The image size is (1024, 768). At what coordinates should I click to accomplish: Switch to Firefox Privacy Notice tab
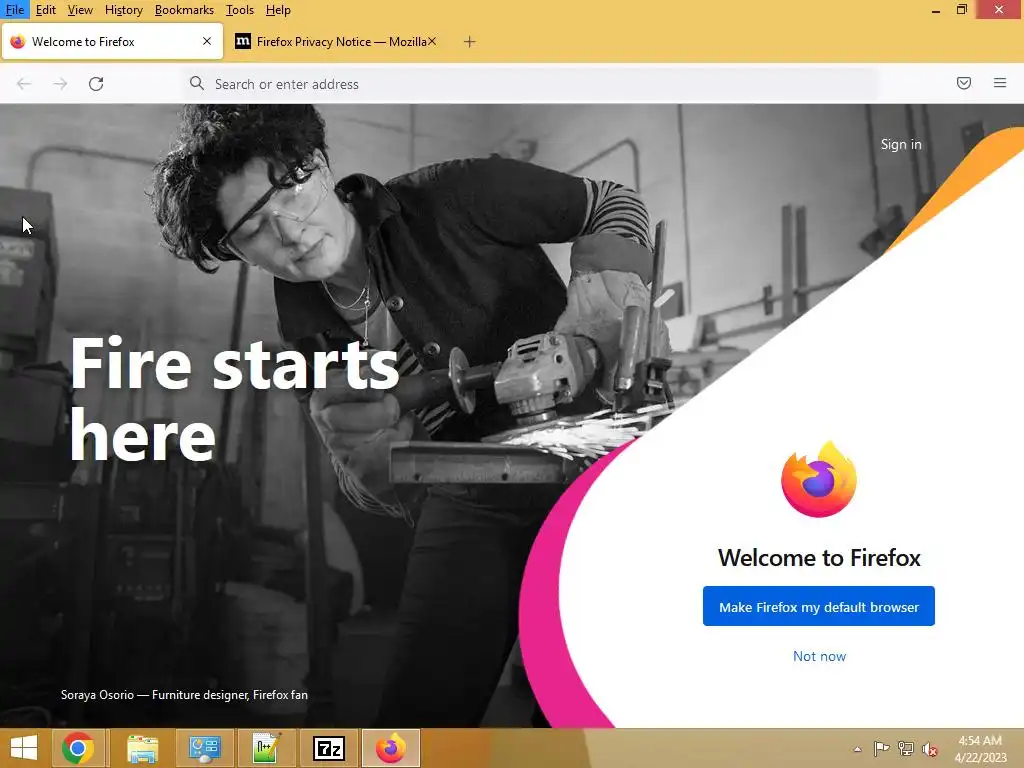click(336, 42)
